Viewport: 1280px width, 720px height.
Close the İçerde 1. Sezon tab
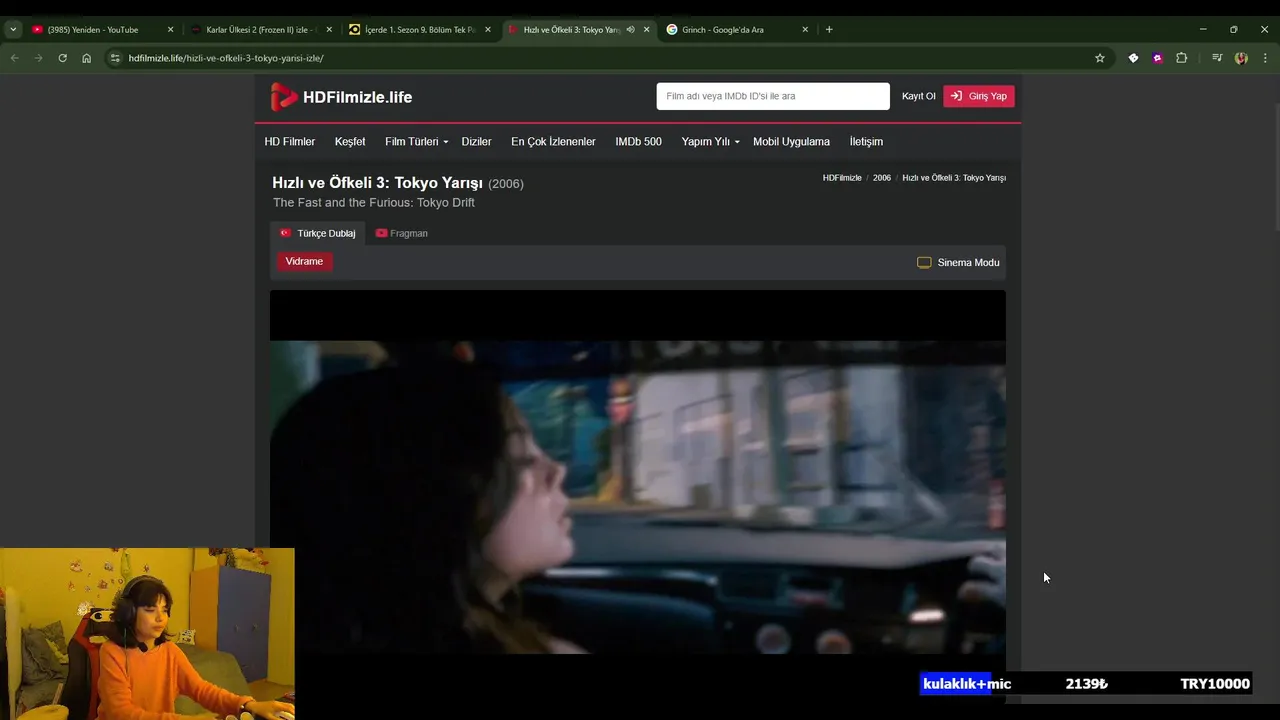coord(488,30)
